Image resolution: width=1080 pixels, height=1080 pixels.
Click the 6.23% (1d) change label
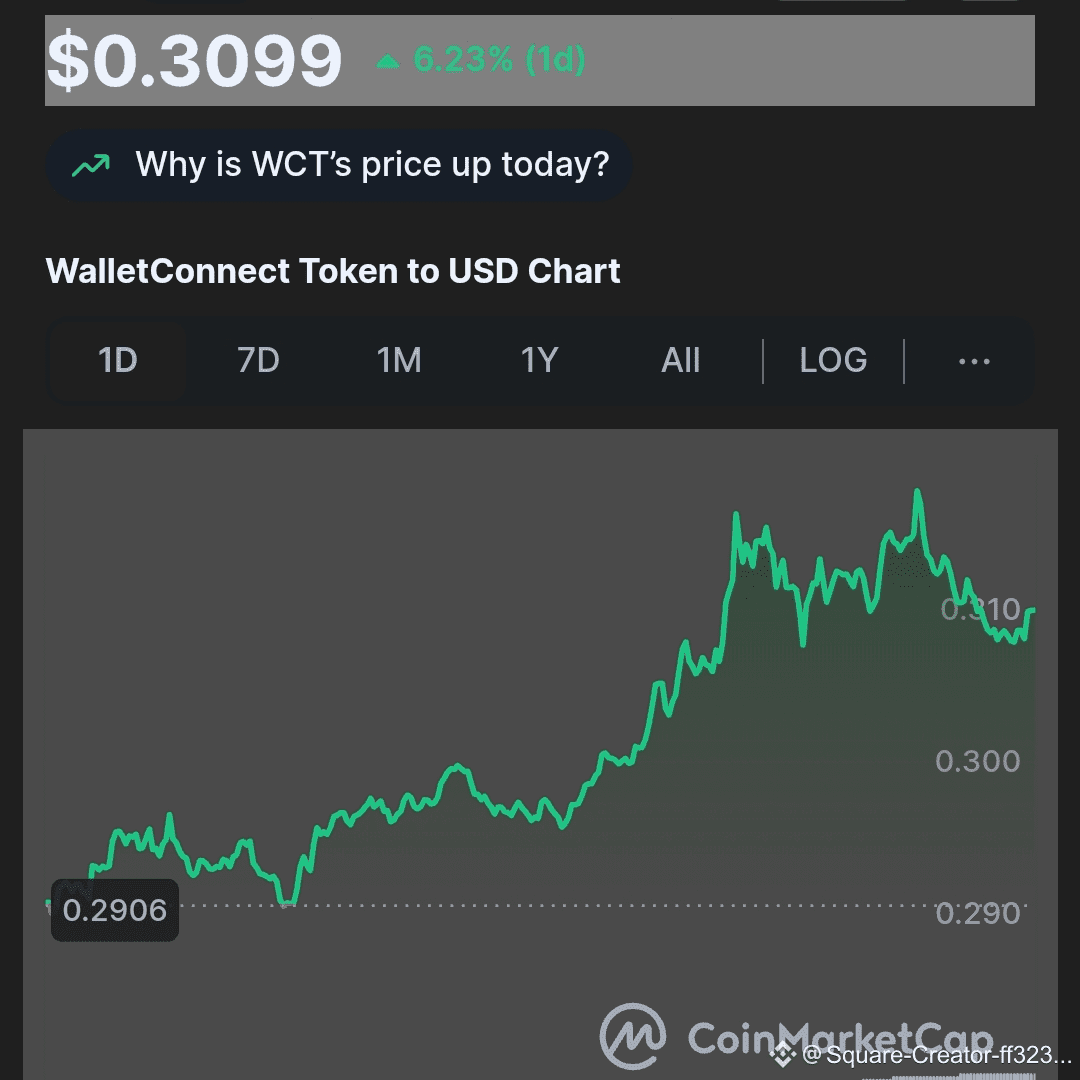pyautogui.click(x=498, y=60)
